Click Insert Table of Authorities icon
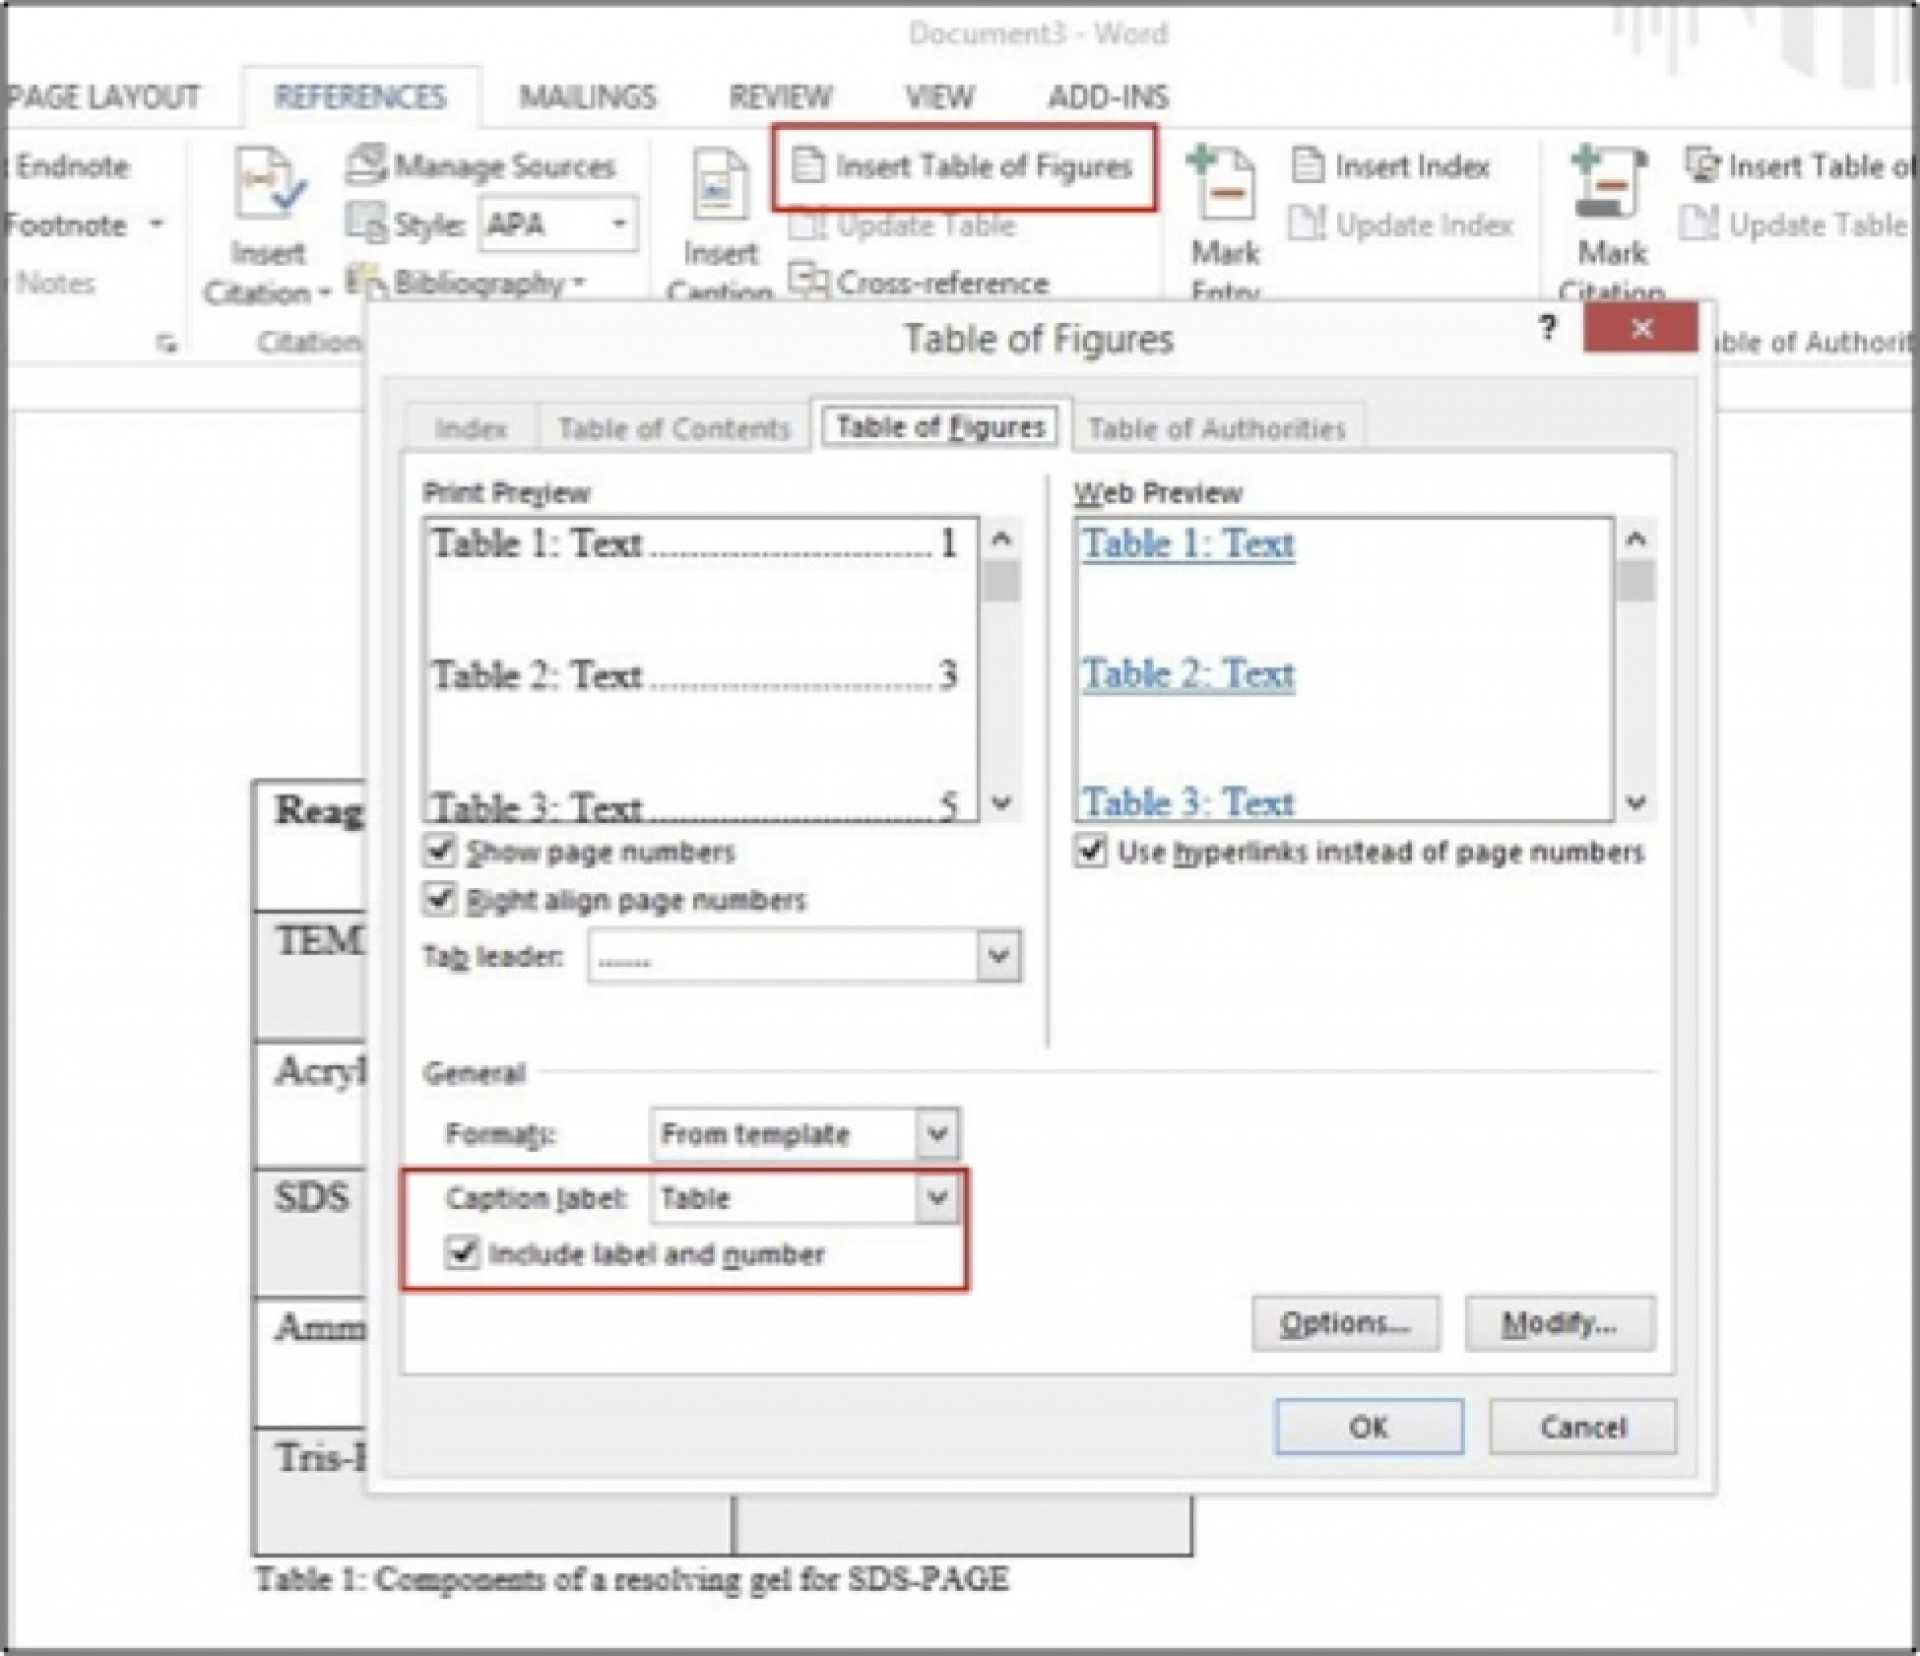The height and width of the screenshot is (1656, 1920). [x=1702, y=165]
